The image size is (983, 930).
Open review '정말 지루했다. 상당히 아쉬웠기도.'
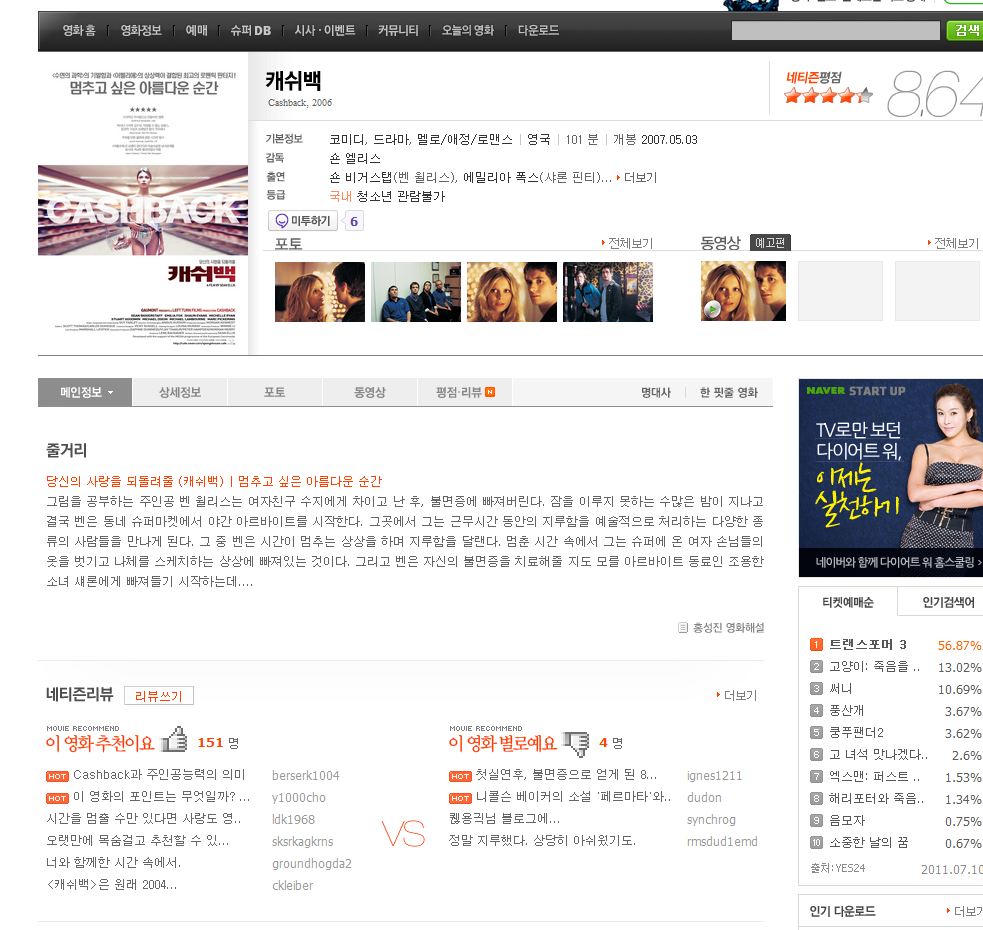coord(542,841)
